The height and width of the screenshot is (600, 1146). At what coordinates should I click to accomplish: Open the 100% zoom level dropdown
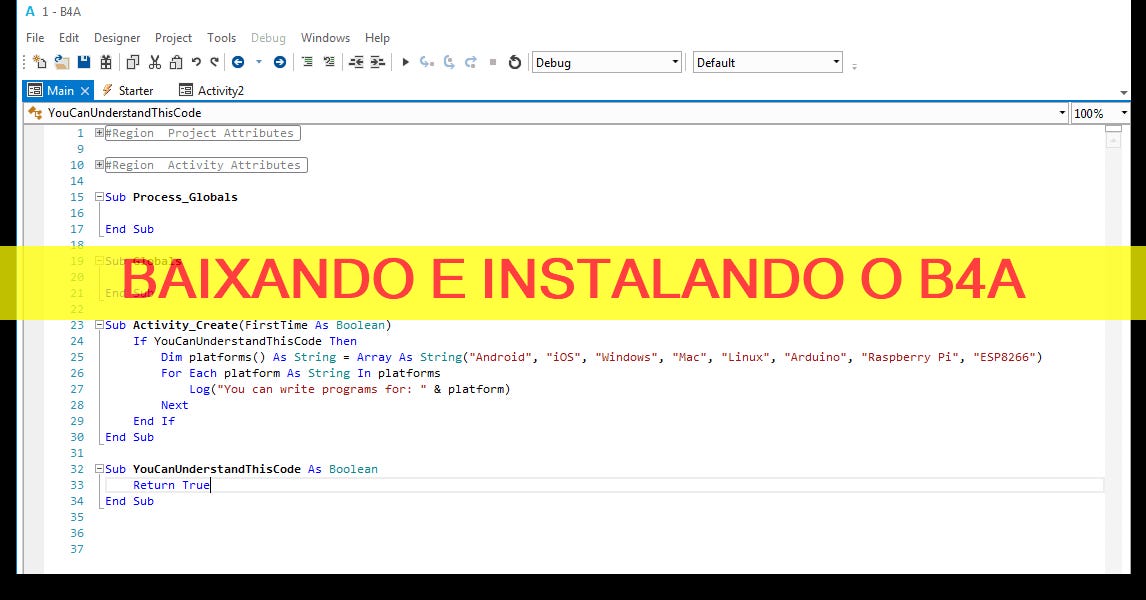(x=1124, y=113)
